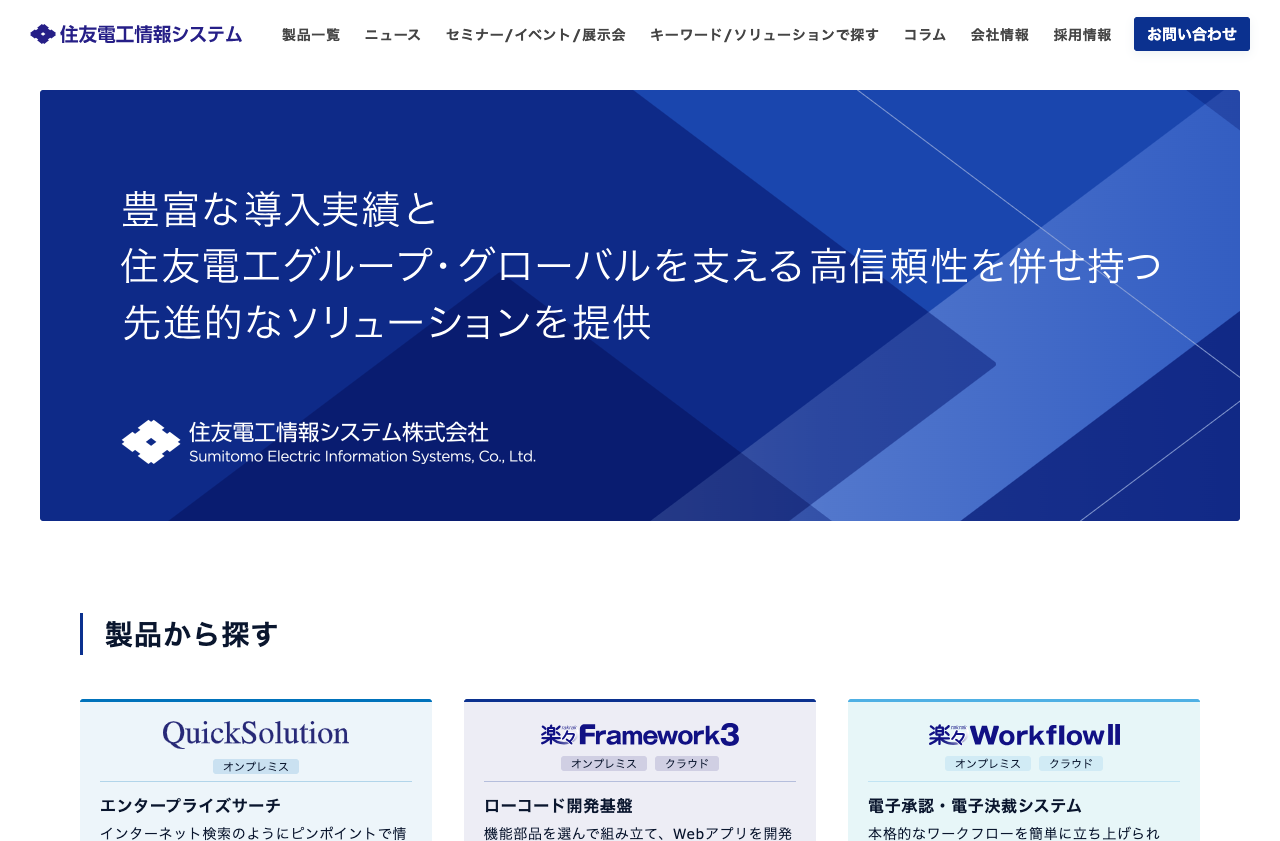Click the diamond logo in the hero banner
Screen dimensions: 1280x841
[x=151, y=441]
